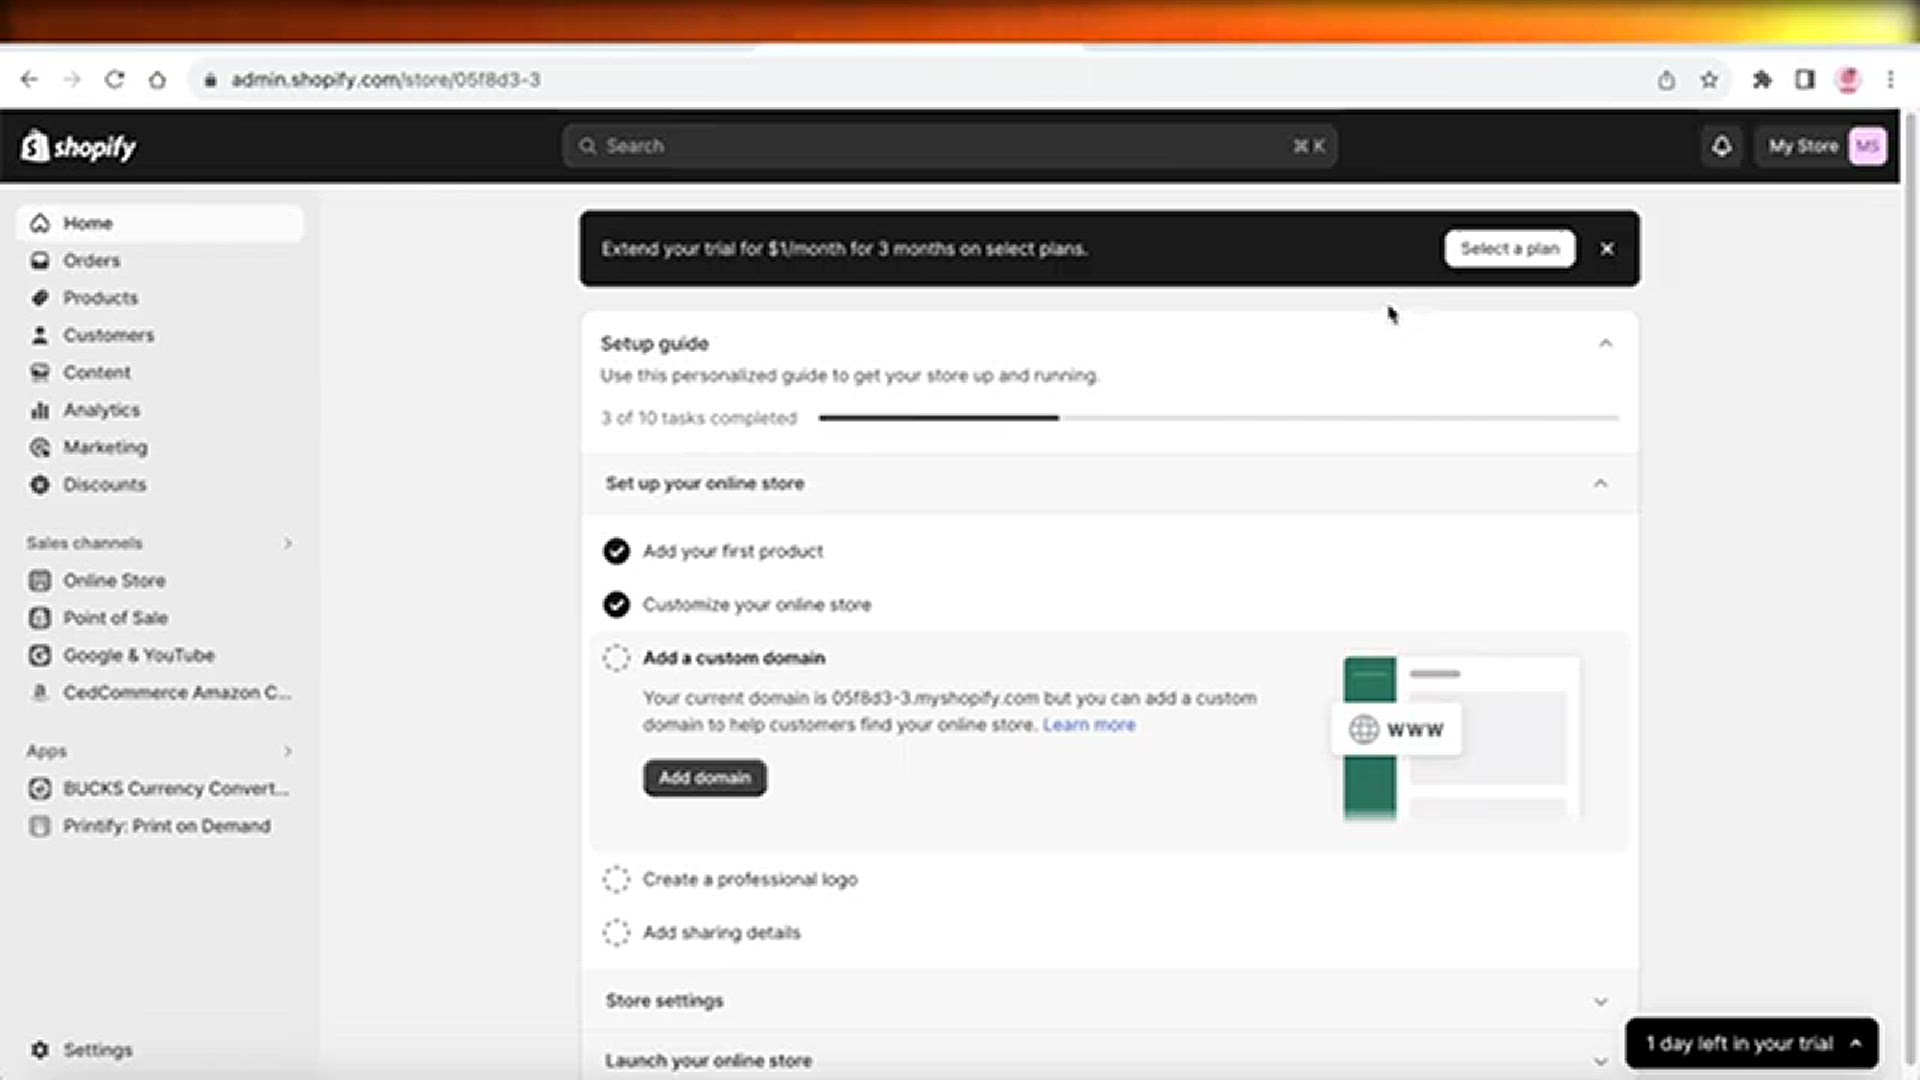
Task: Expand Launch your online store section
Action: [1600, 1061]
